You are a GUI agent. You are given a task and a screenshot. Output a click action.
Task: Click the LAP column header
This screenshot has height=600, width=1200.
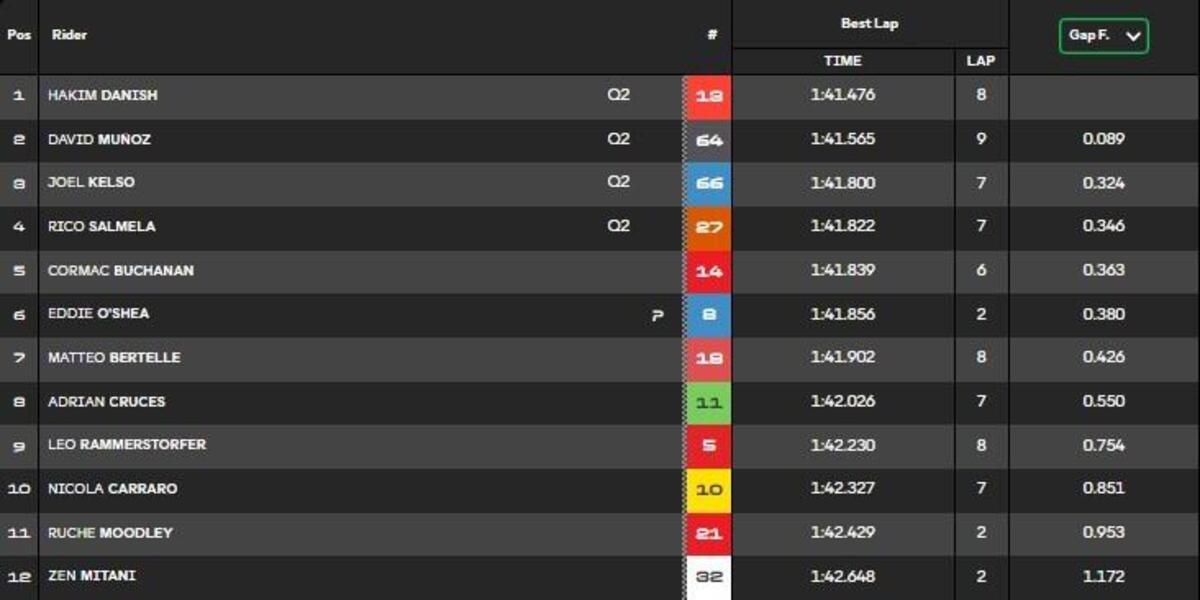(980, 61)
